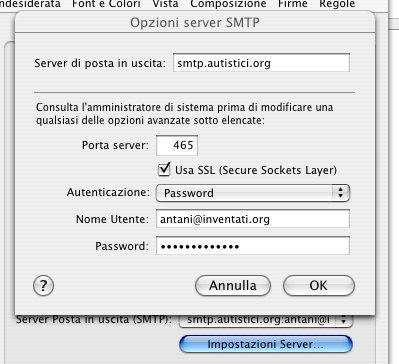This screenshot has height=364, width=399.
Task: Open the help question mark button
Action: point(43,286)
